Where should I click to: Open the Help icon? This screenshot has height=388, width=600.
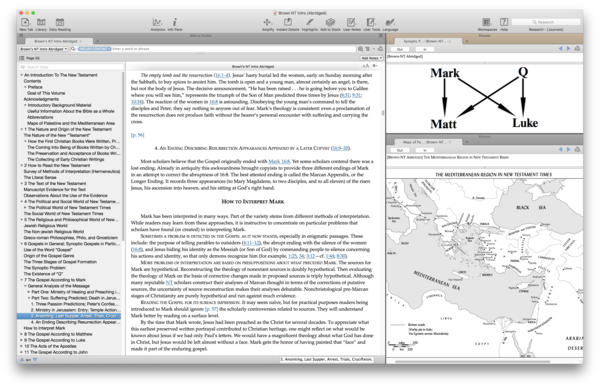tap(504, 22)
